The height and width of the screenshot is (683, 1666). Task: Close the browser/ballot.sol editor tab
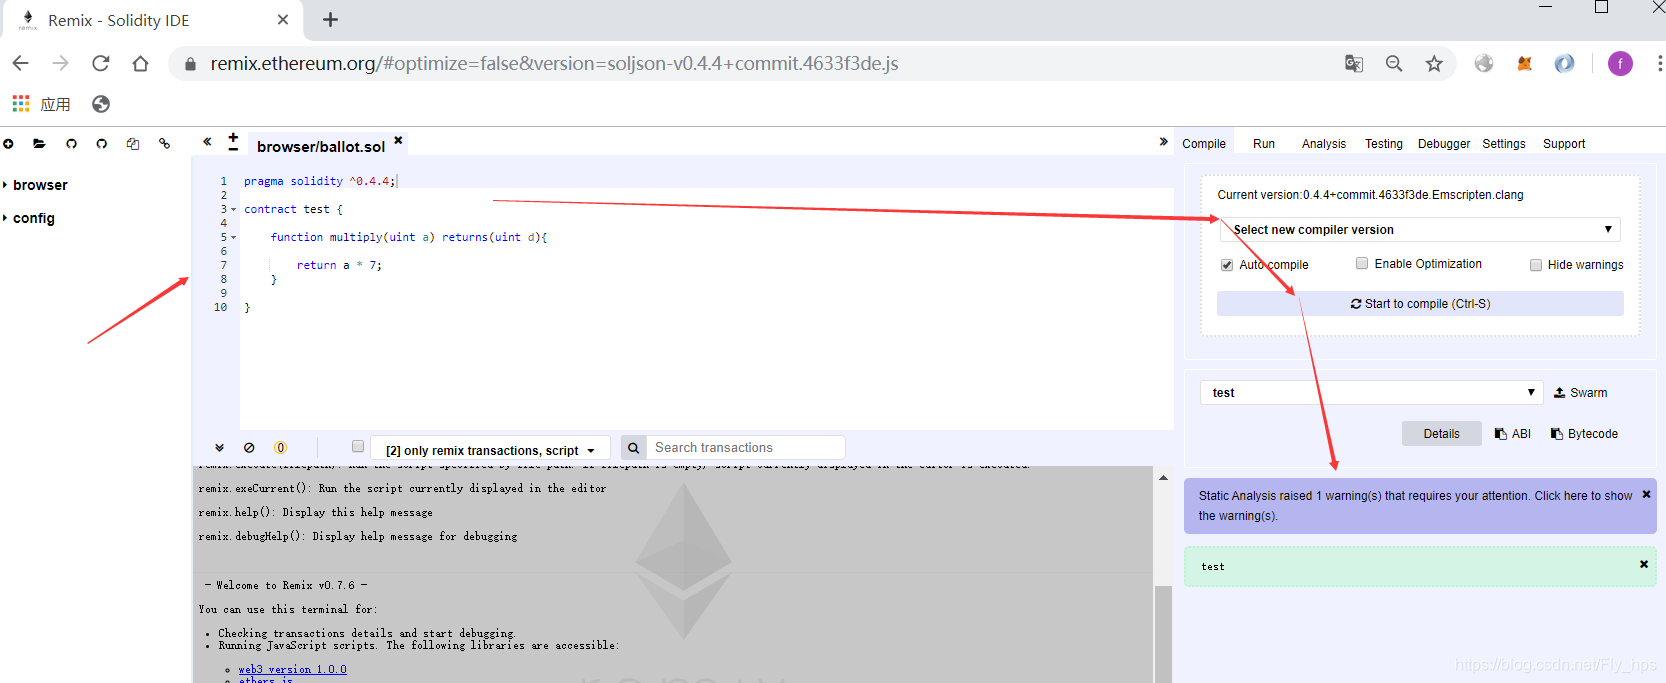tap(398, 140)
